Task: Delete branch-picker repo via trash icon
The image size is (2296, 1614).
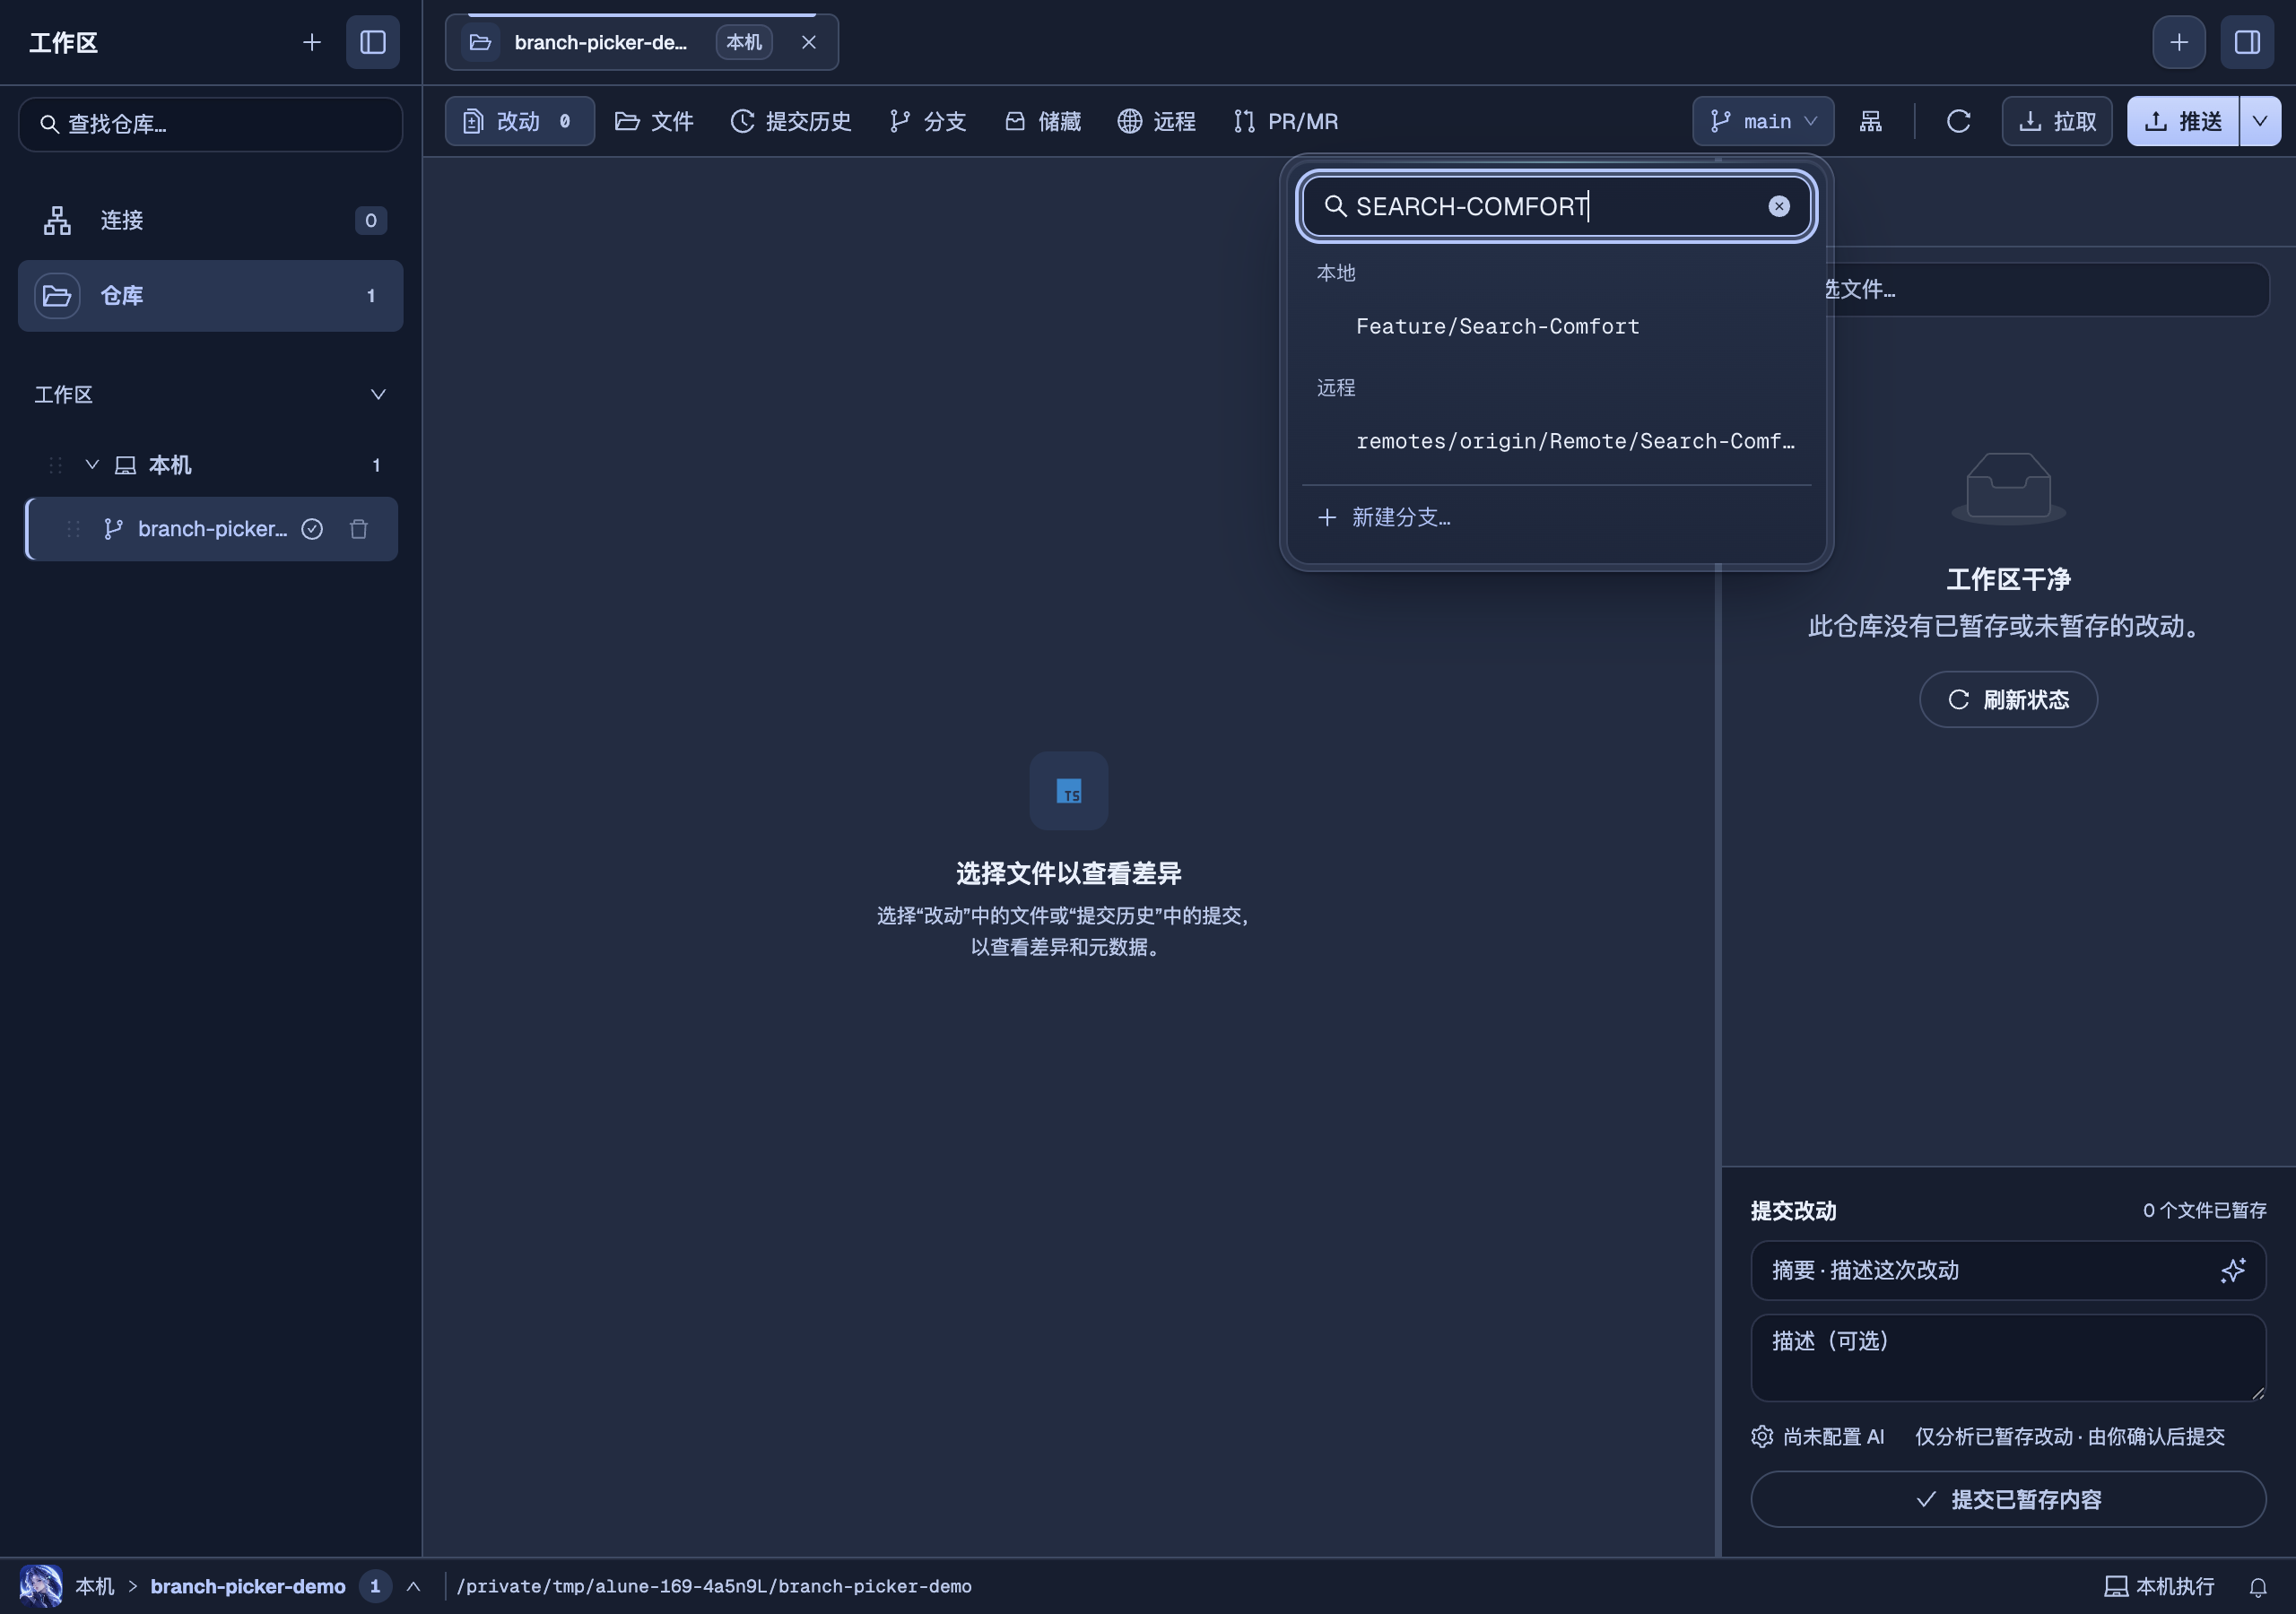Action: (359, 529)
